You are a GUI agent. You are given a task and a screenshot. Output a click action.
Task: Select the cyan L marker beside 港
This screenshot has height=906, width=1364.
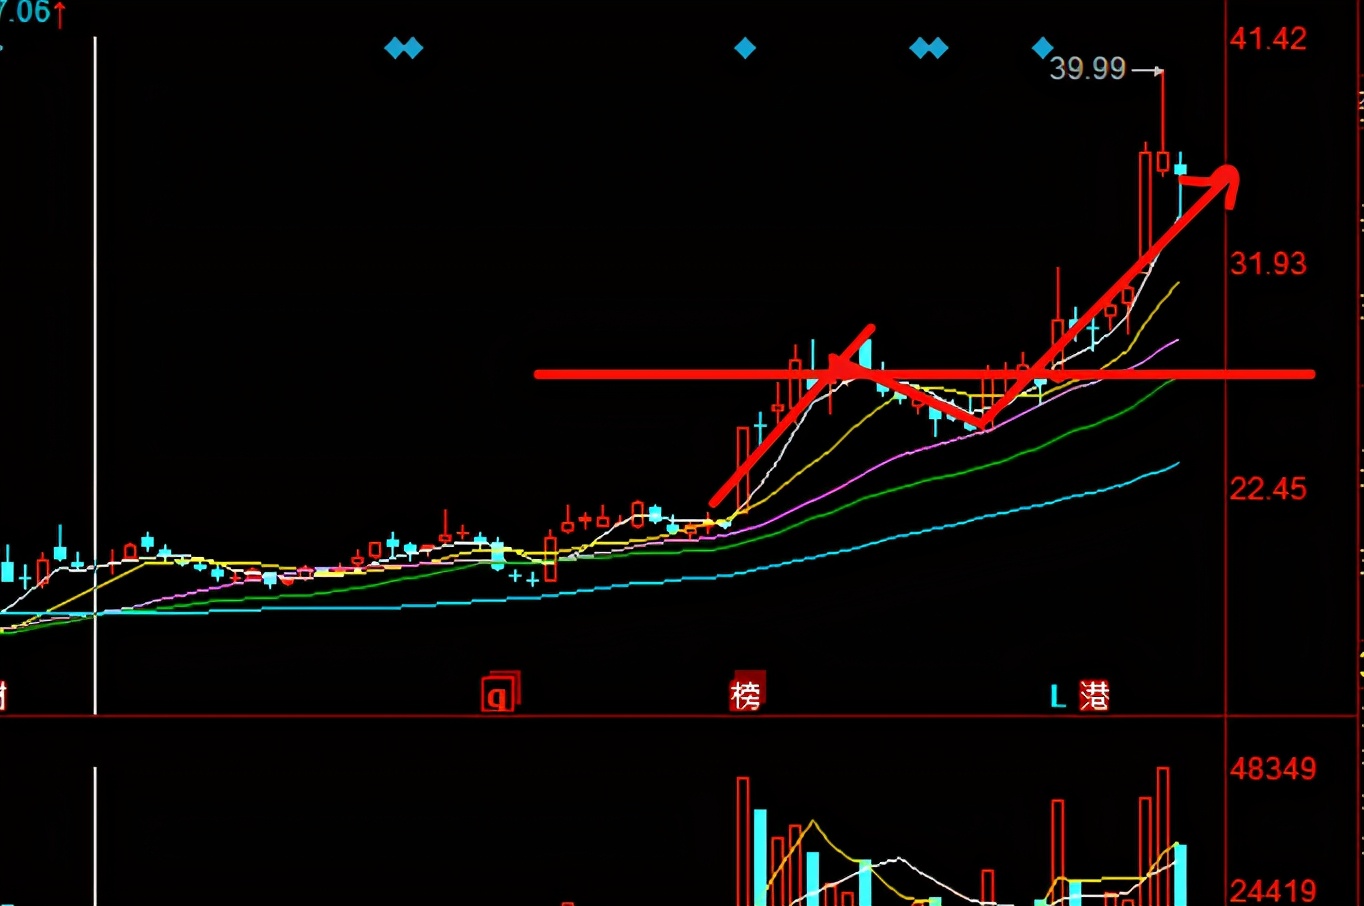tap(1058, 696)
